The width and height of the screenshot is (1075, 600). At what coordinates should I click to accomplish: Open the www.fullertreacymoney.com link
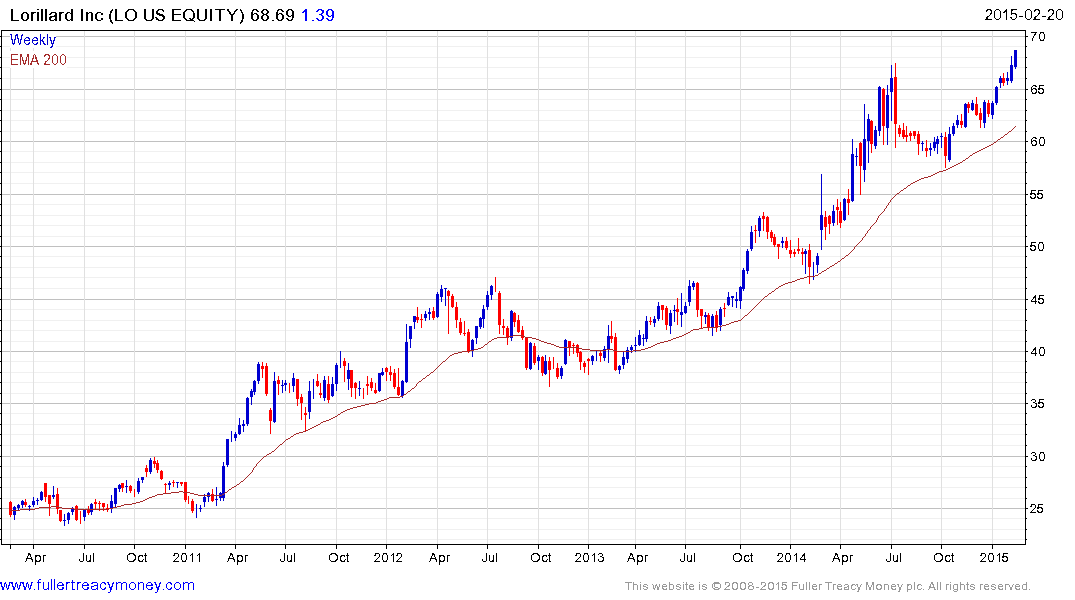(x=98, y=585)
